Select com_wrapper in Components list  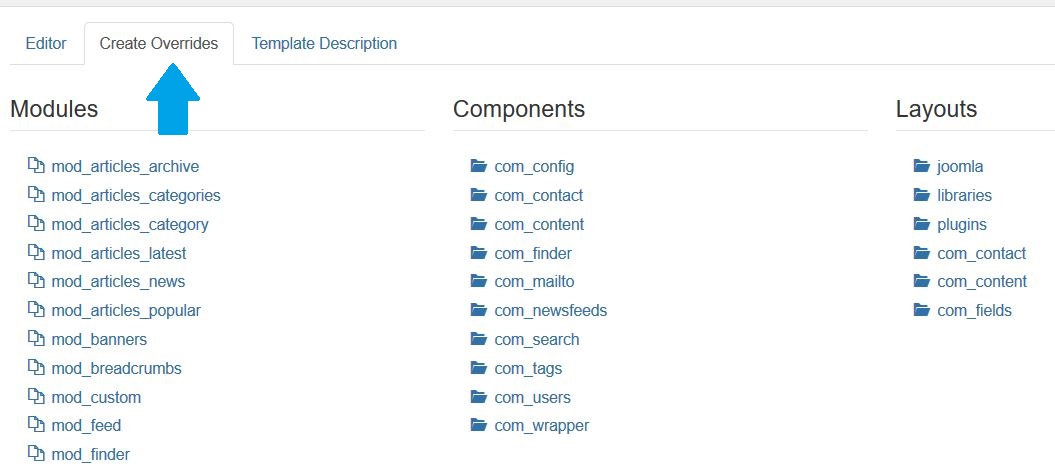point(542,425)
